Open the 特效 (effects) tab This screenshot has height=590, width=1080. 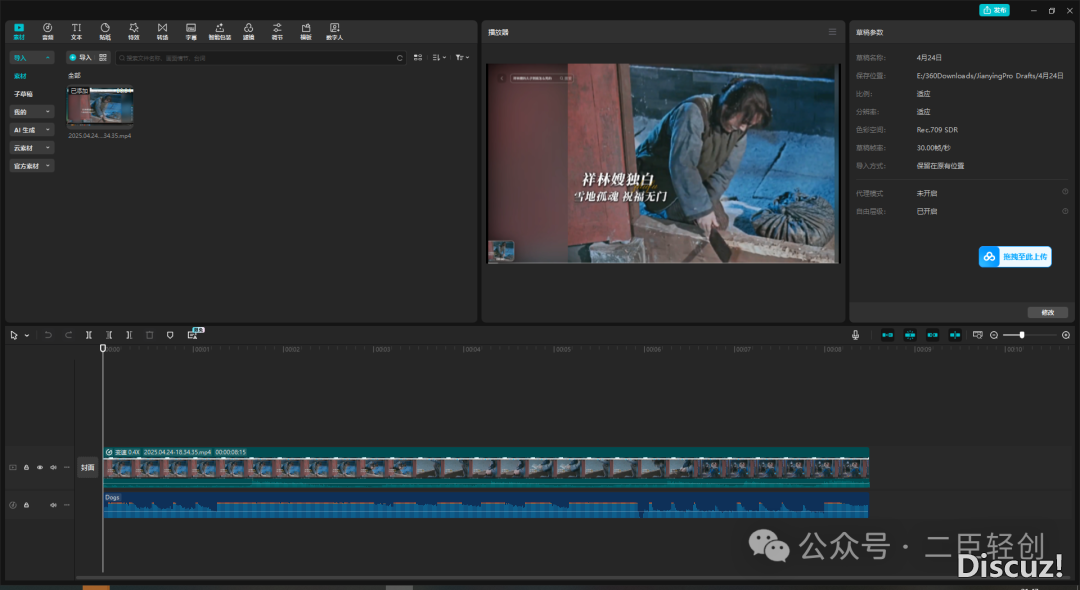tap(134, 31)
